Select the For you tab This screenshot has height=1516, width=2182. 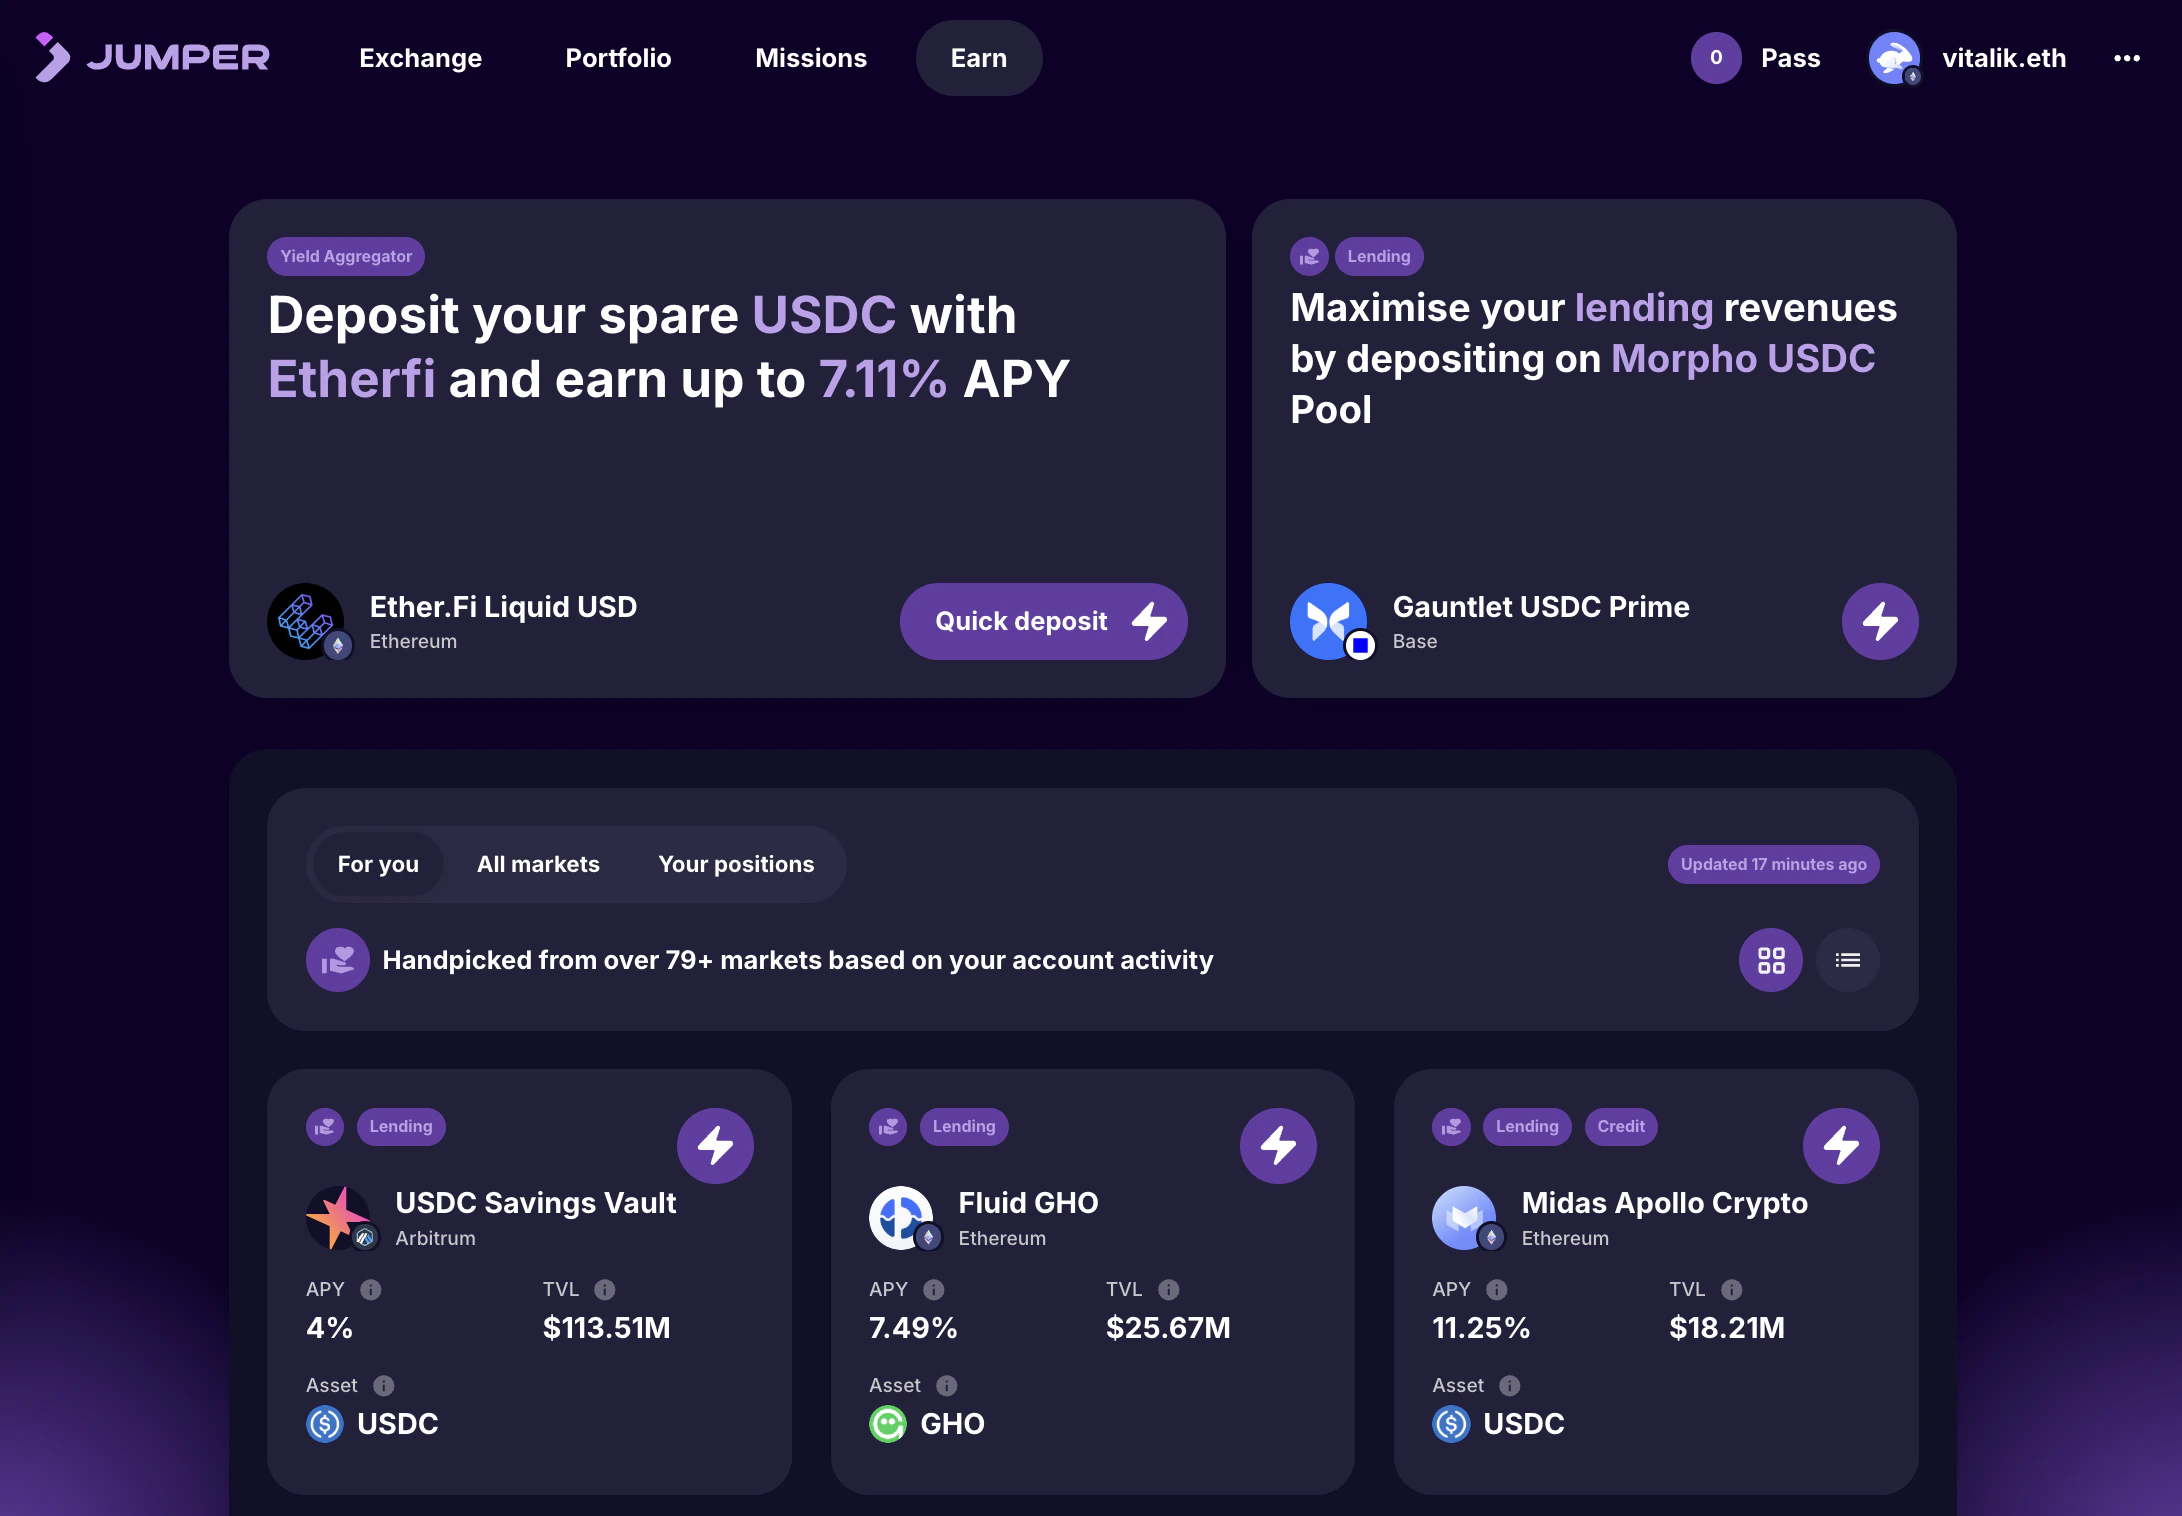[378, 864]
